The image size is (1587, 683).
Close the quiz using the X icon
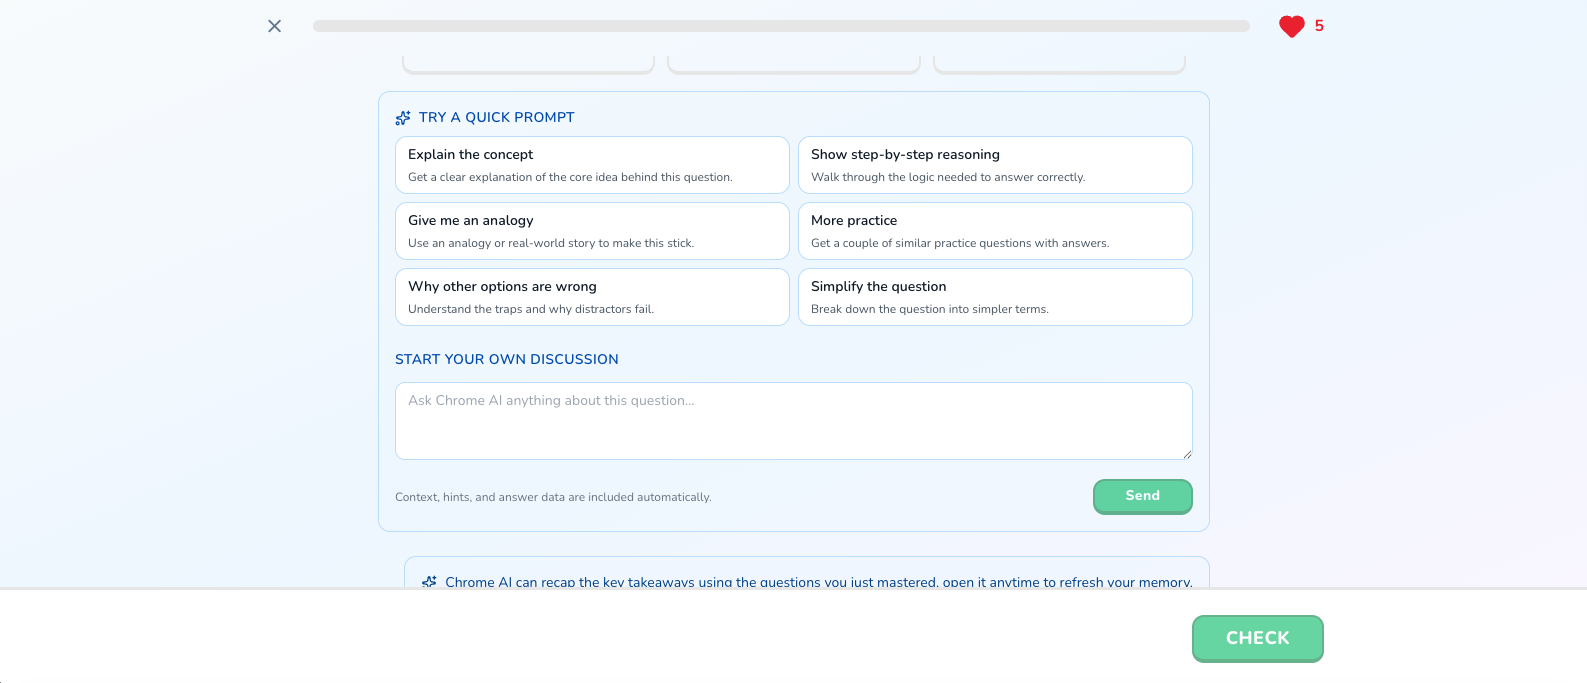275,26
